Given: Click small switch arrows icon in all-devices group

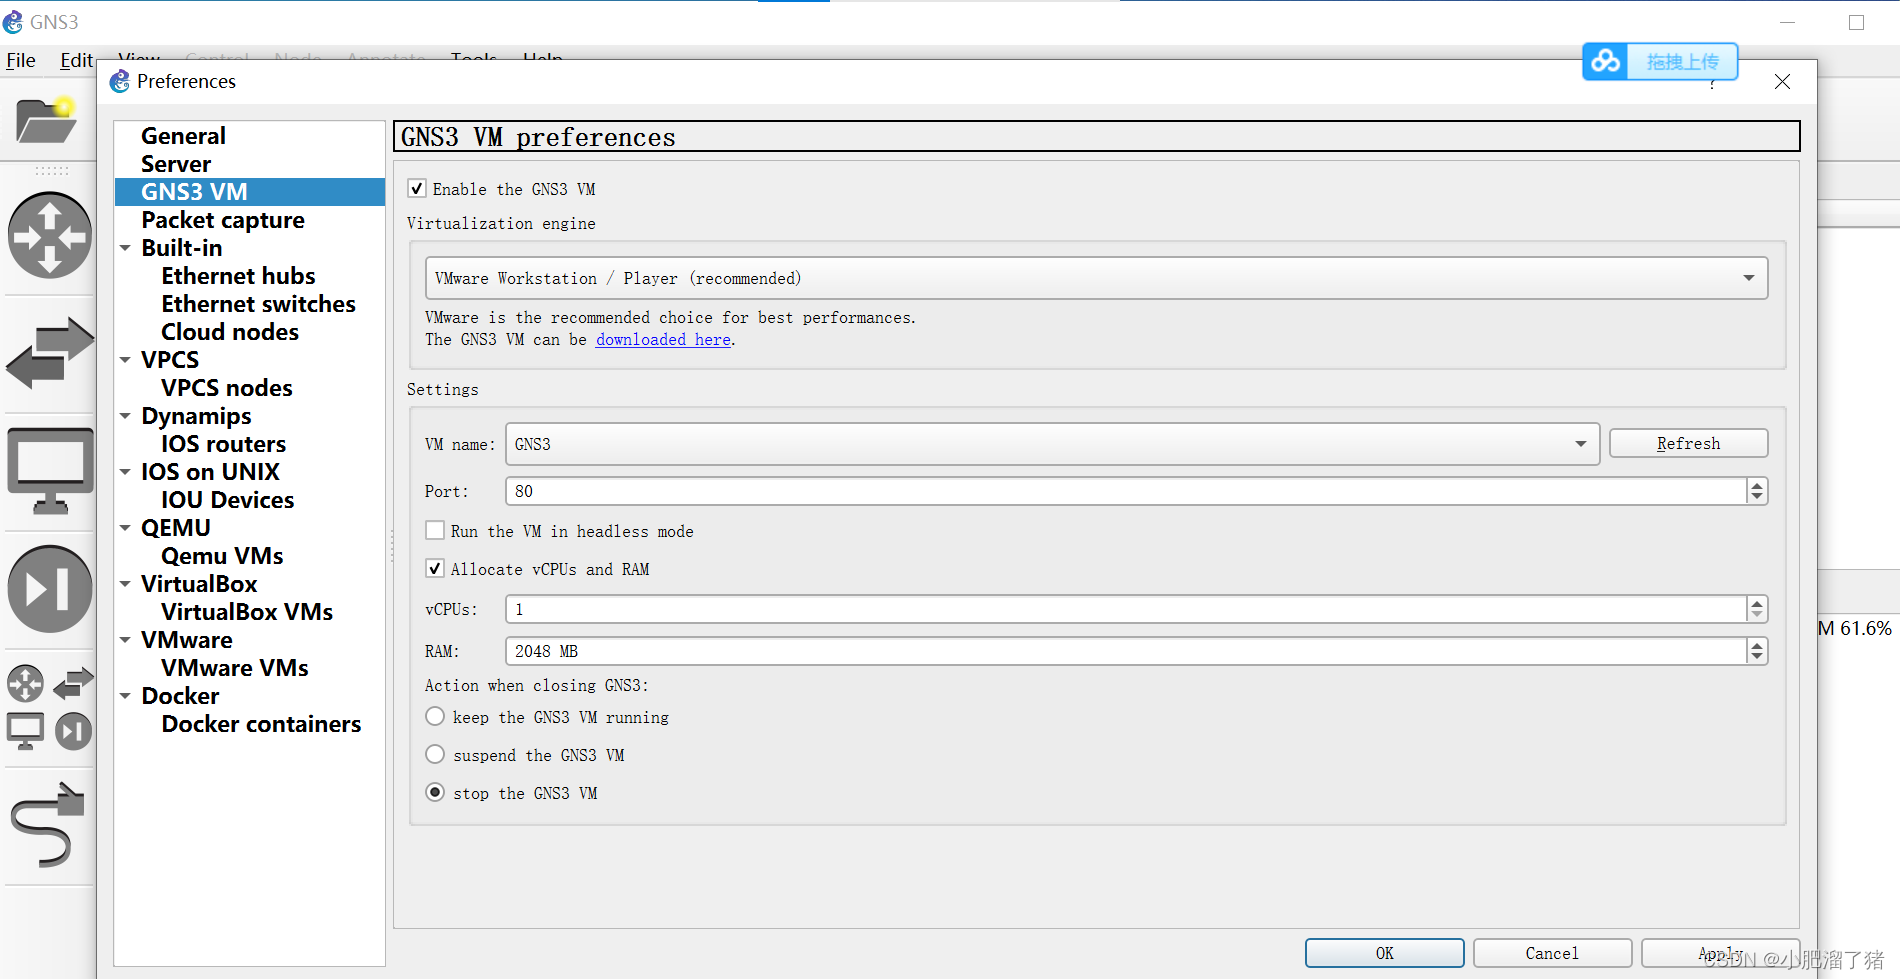Looking at the screenshot, I should [74, 684].
